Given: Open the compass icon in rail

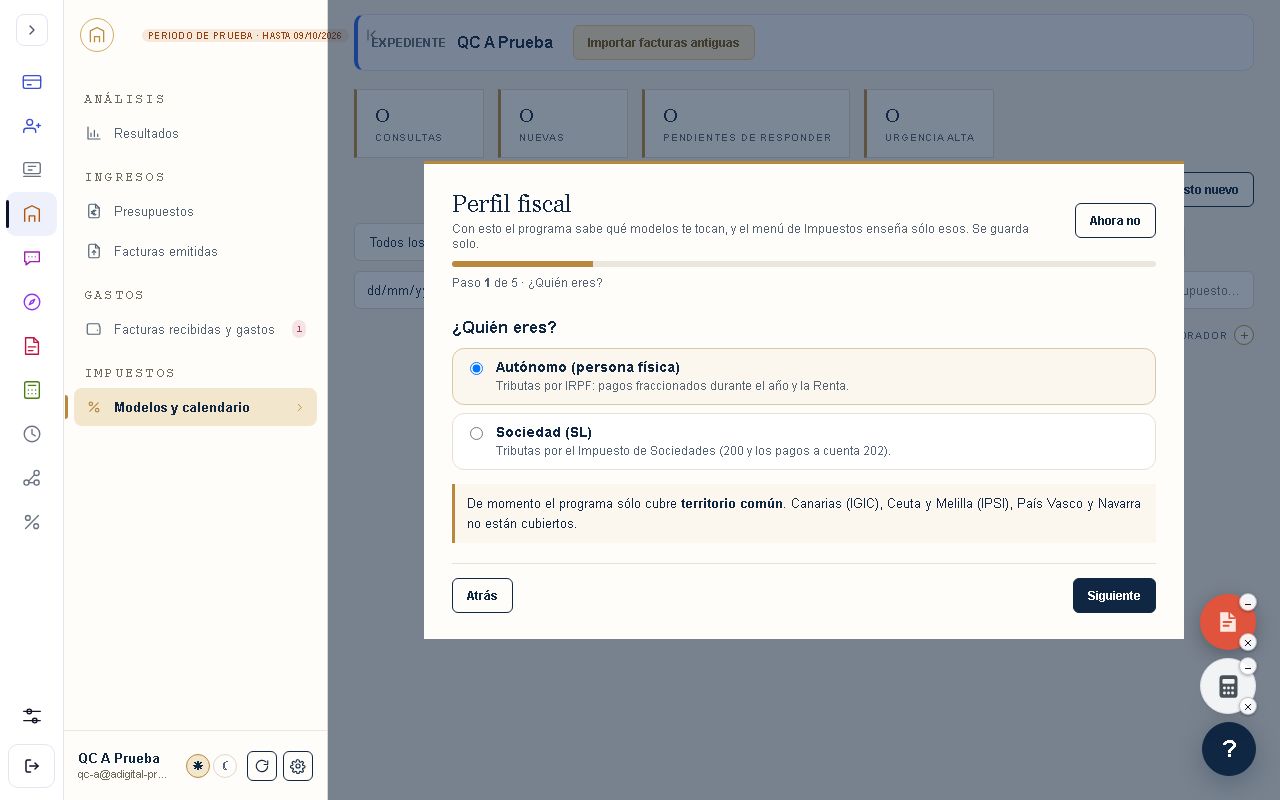Looking at the screenshot, I should point(32,302).
